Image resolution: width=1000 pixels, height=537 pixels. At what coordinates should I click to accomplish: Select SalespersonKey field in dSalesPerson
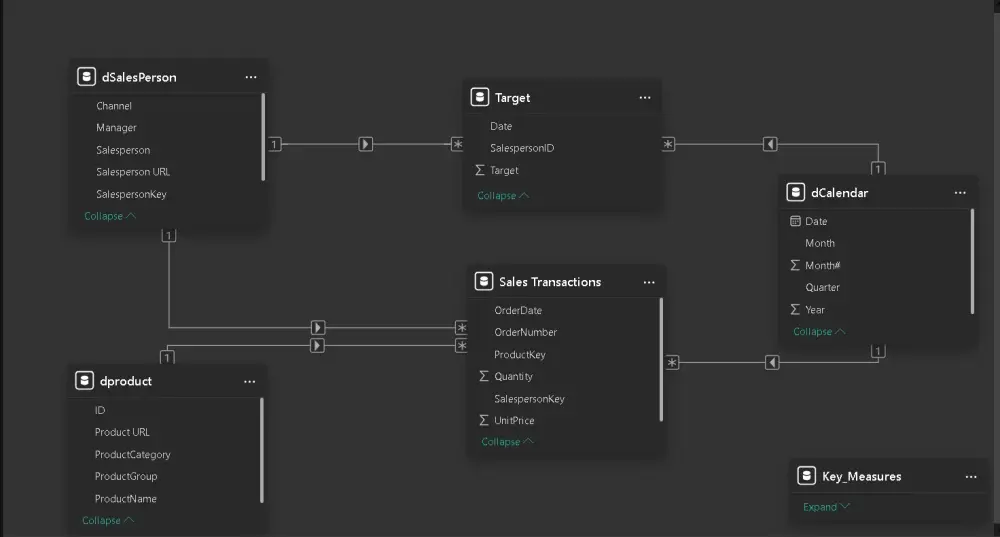coord(131,194)
